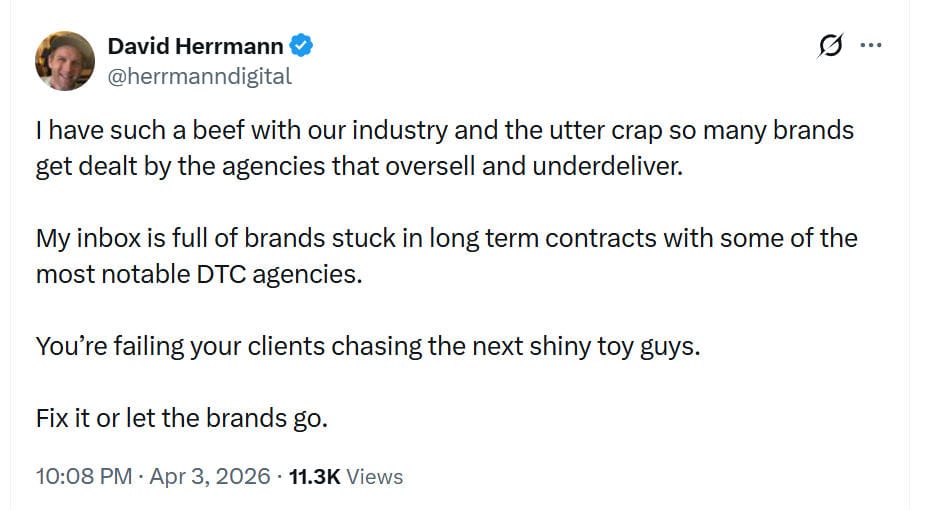Click the Apr 3, 2026 date
This screenshot has height=510, width=926.
[210, 477]
